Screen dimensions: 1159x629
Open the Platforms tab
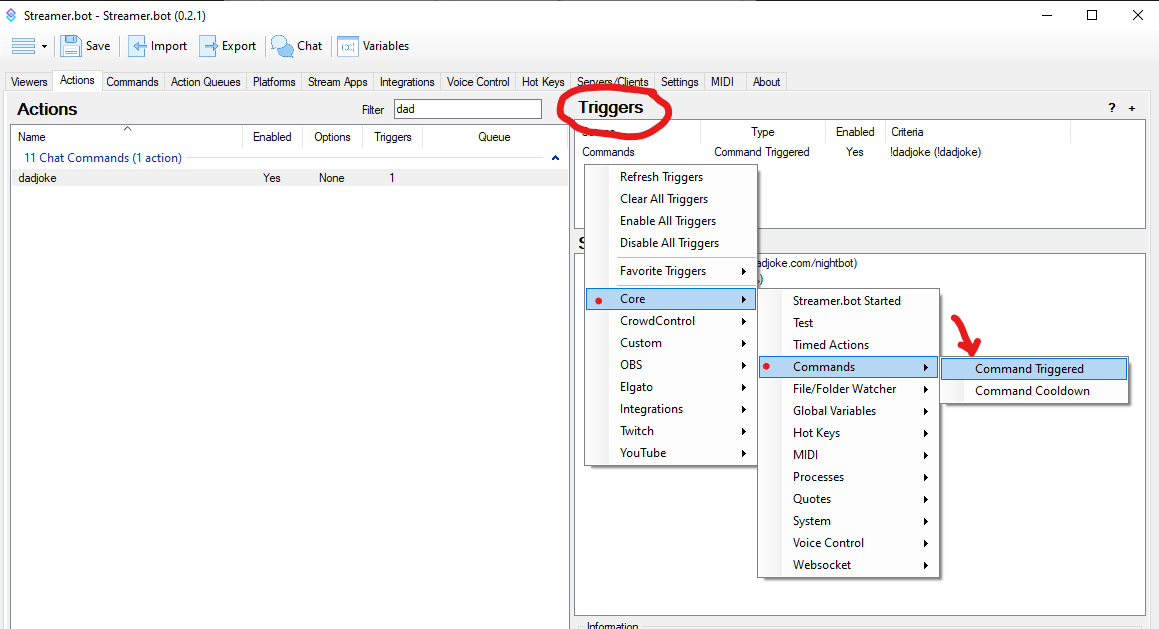(x=274, y=82)
